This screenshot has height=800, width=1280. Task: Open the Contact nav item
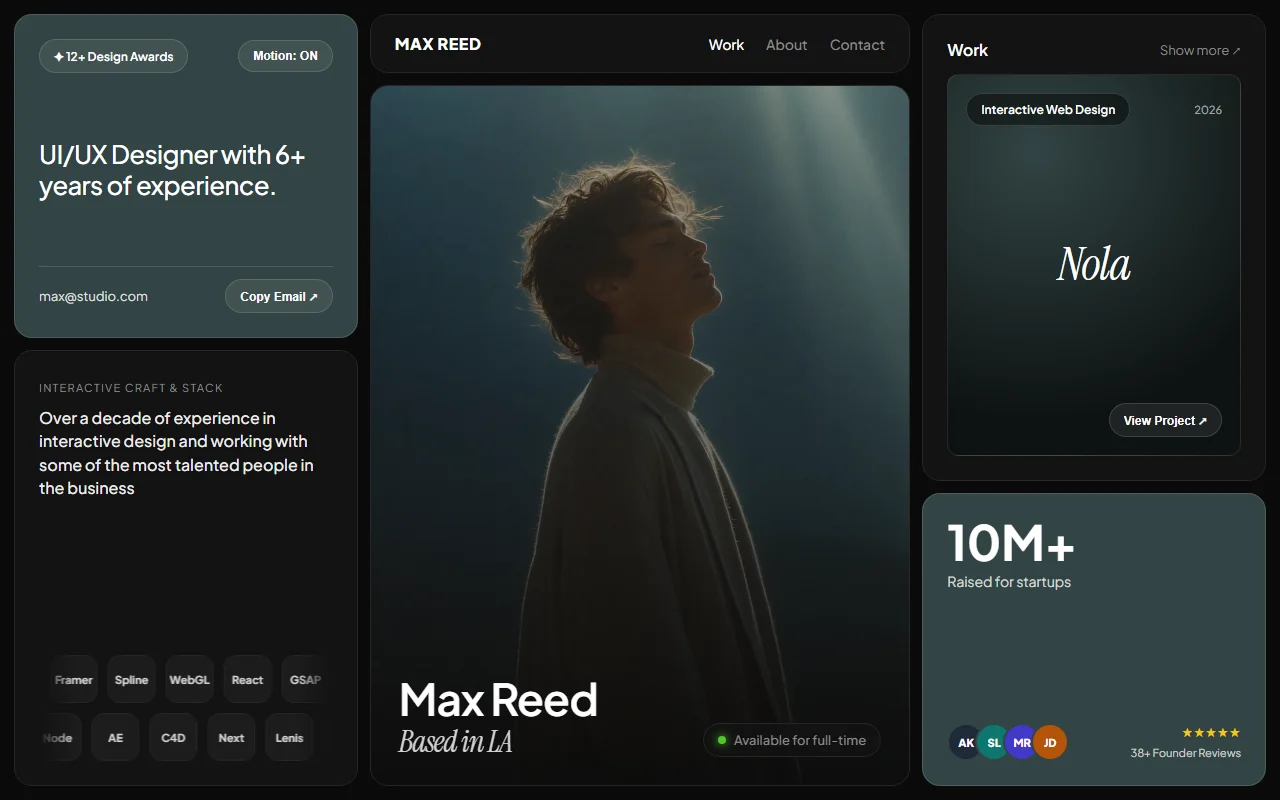point(857,45)
